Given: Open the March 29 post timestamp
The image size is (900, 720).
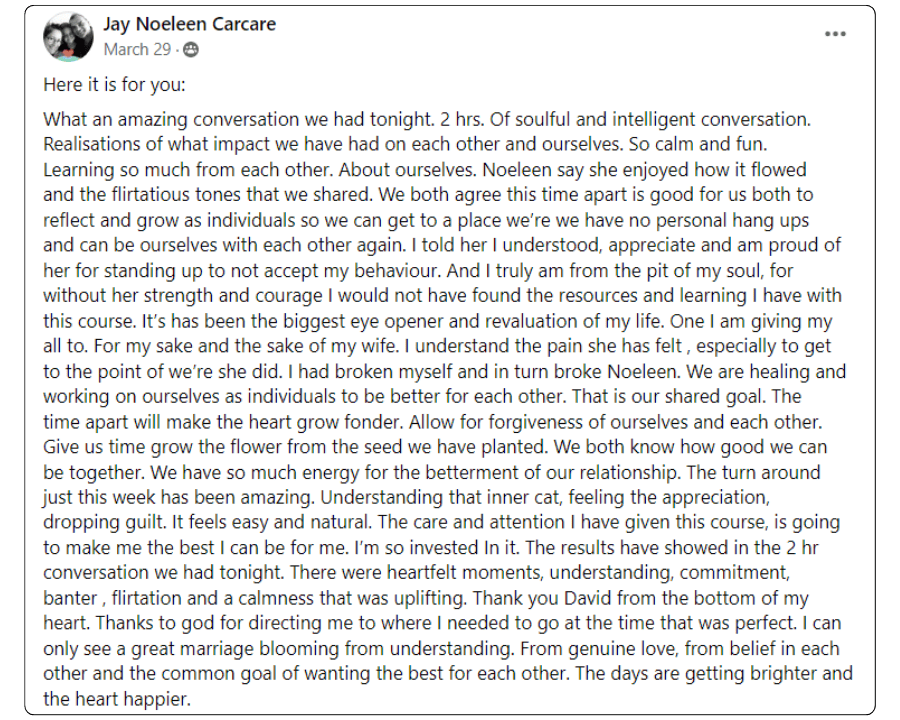Looking at the screenshot, I should click(x=137, y=50).
